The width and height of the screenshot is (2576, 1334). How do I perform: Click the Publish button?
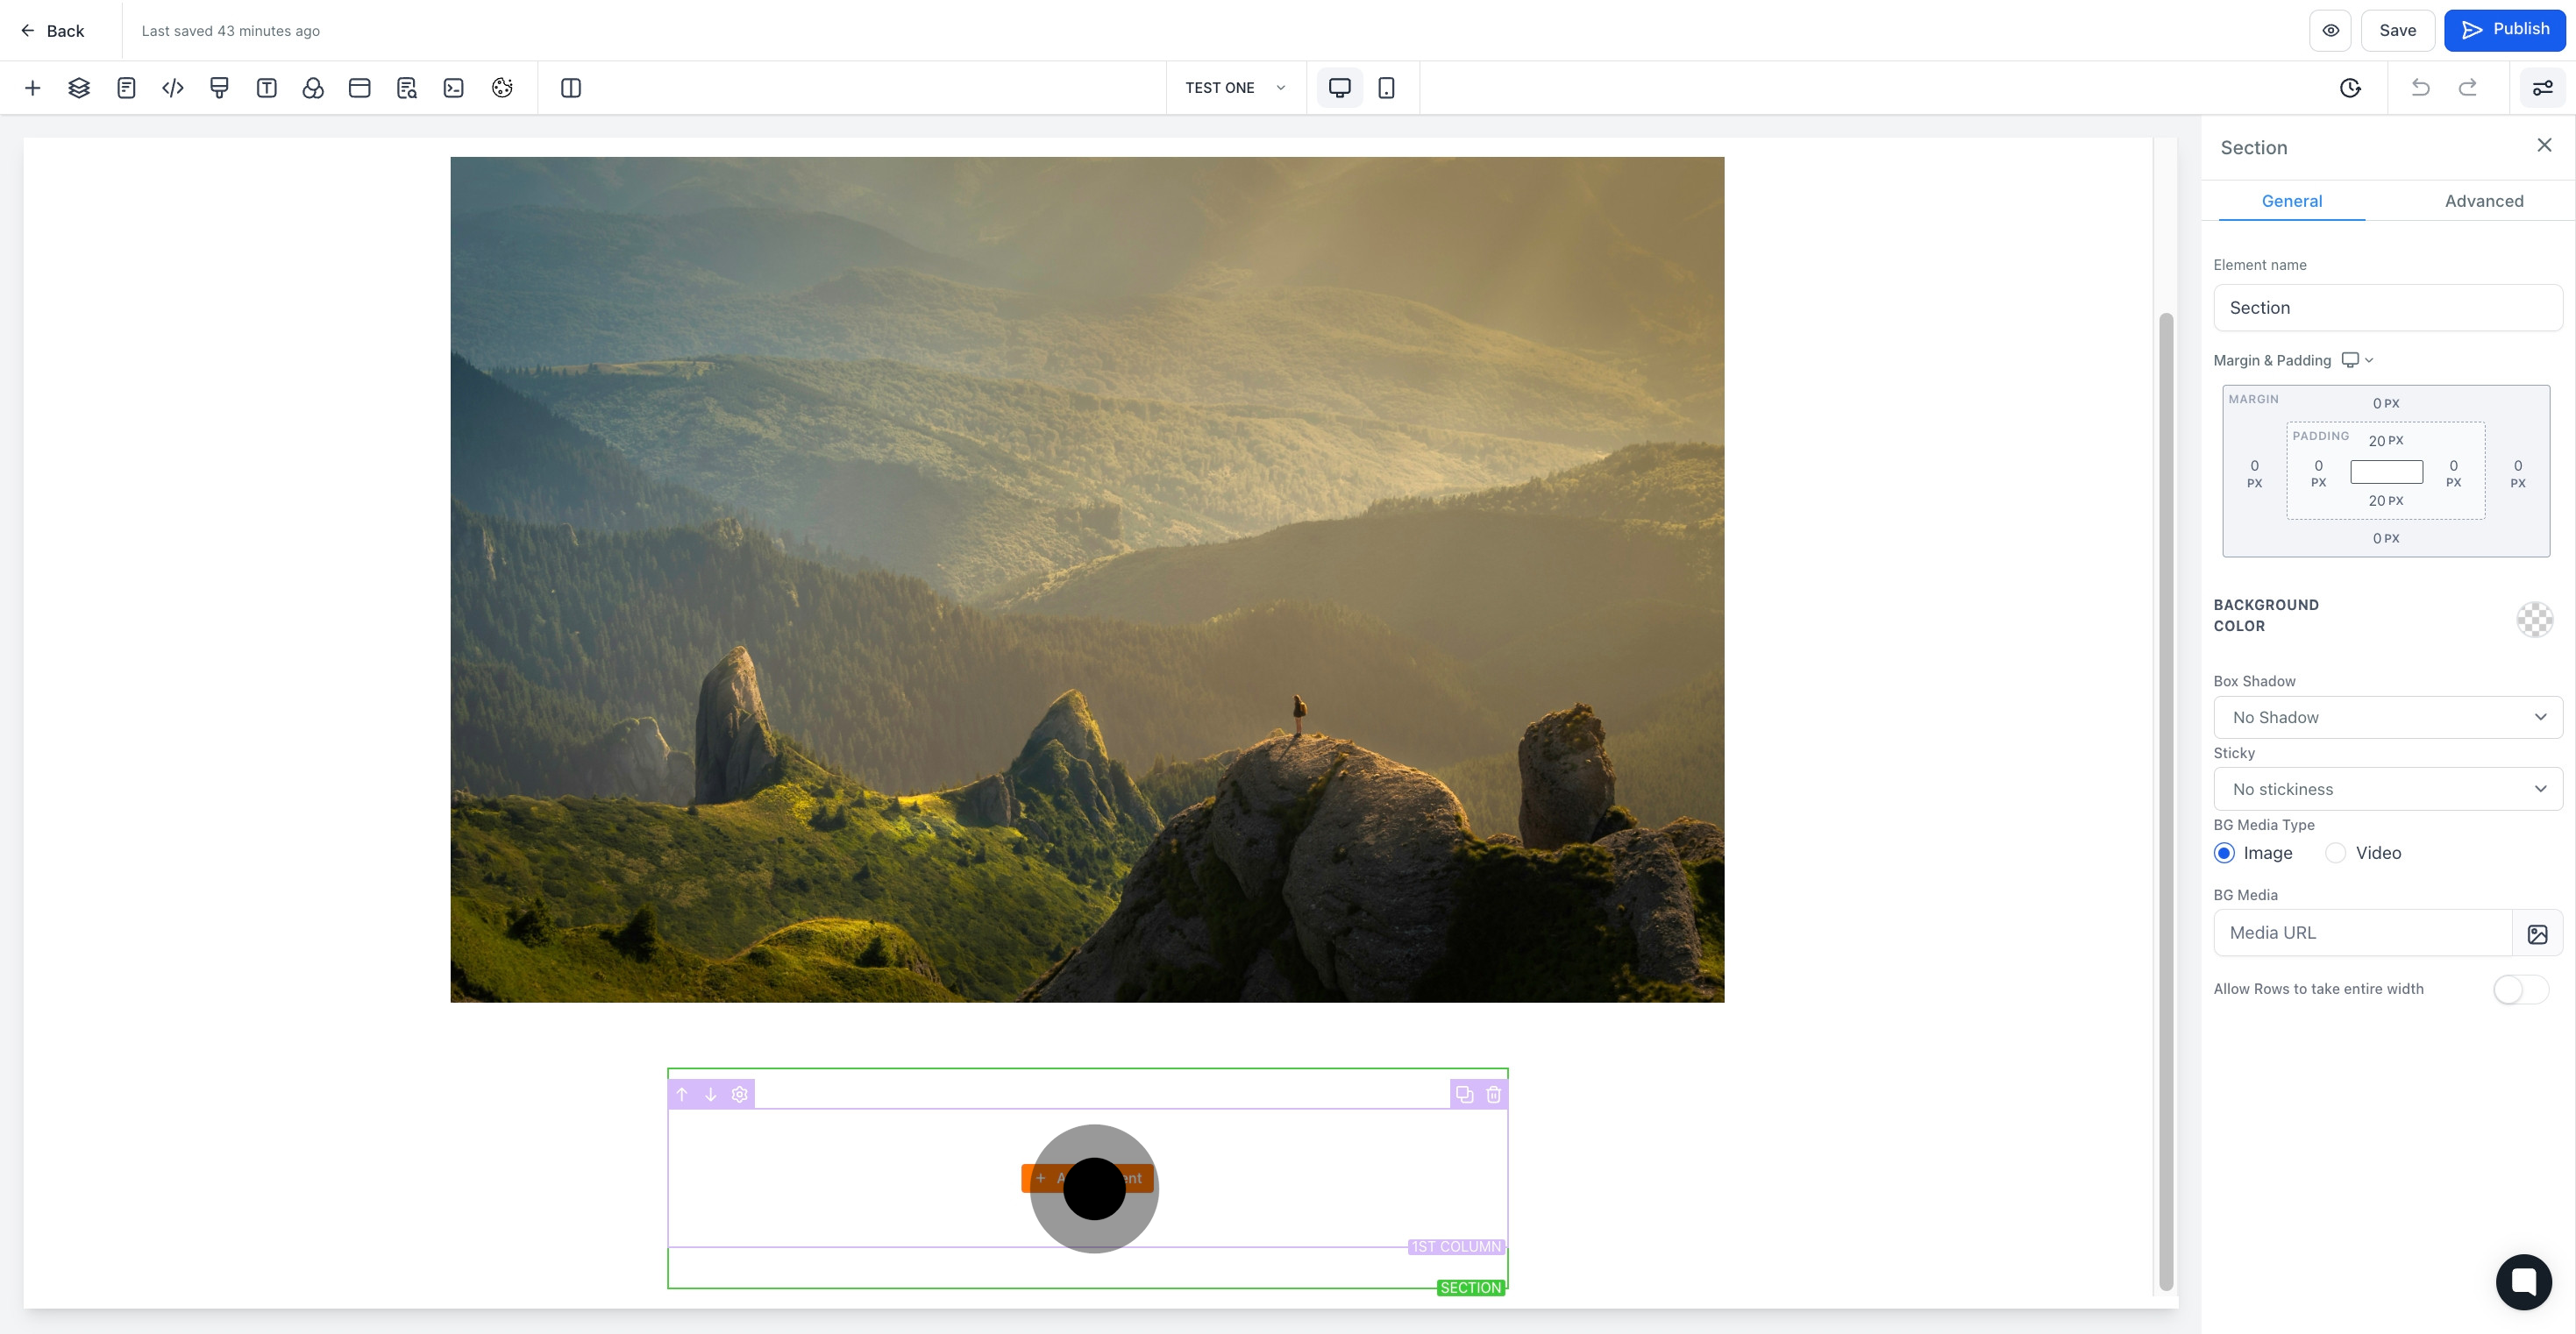pos(2505,30)
